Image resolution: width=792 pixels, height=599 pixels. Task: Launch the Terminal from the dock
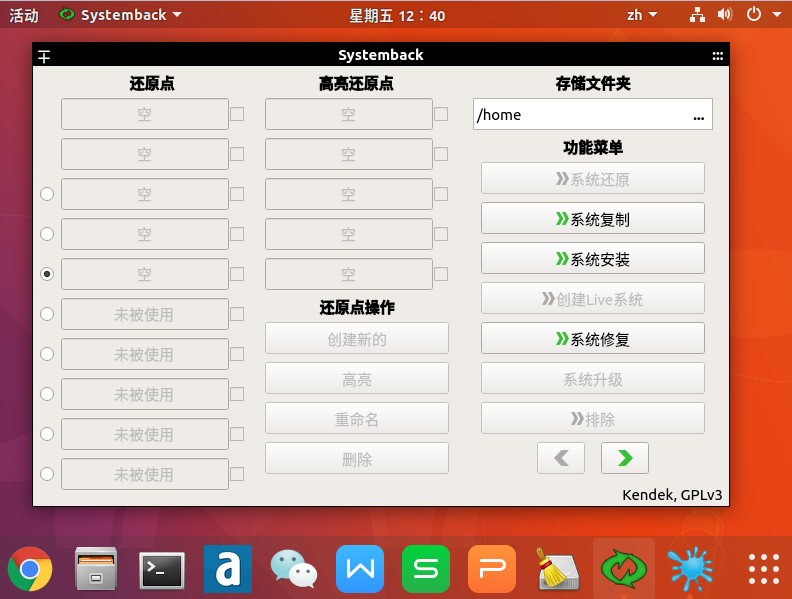pos(162,571)
